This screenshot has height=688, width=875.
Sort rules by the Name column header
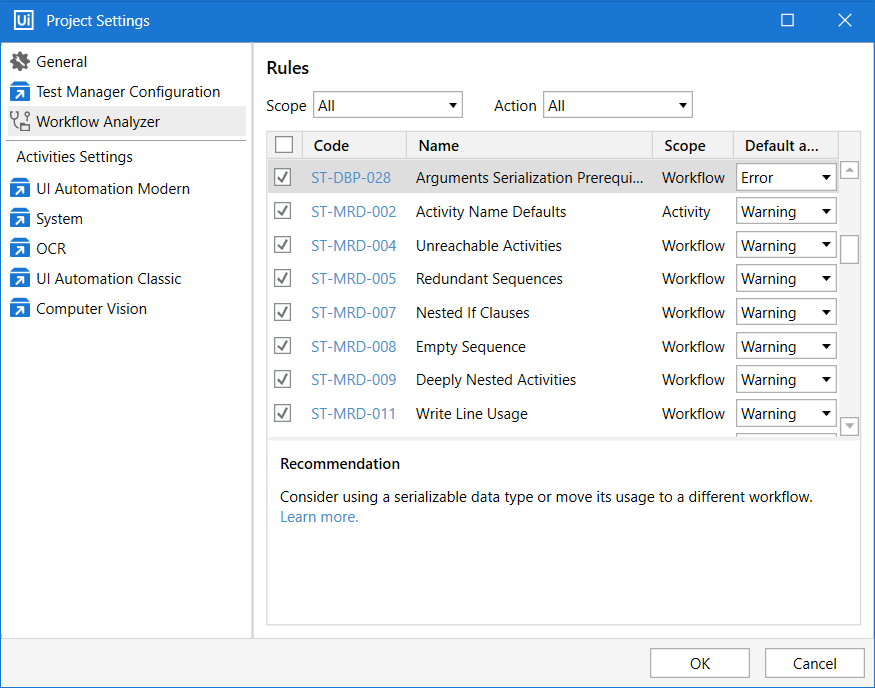pyautogui.click(x=439, y=146)
